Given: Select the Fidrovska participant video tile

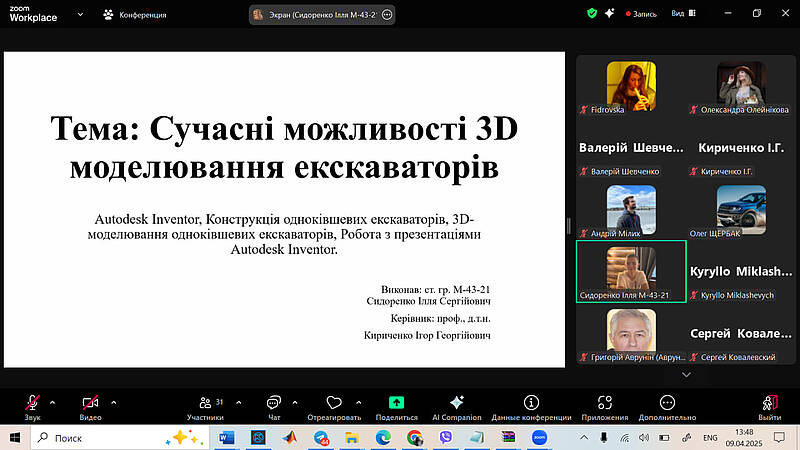Looking at the screenshot, I should (631, 86).
